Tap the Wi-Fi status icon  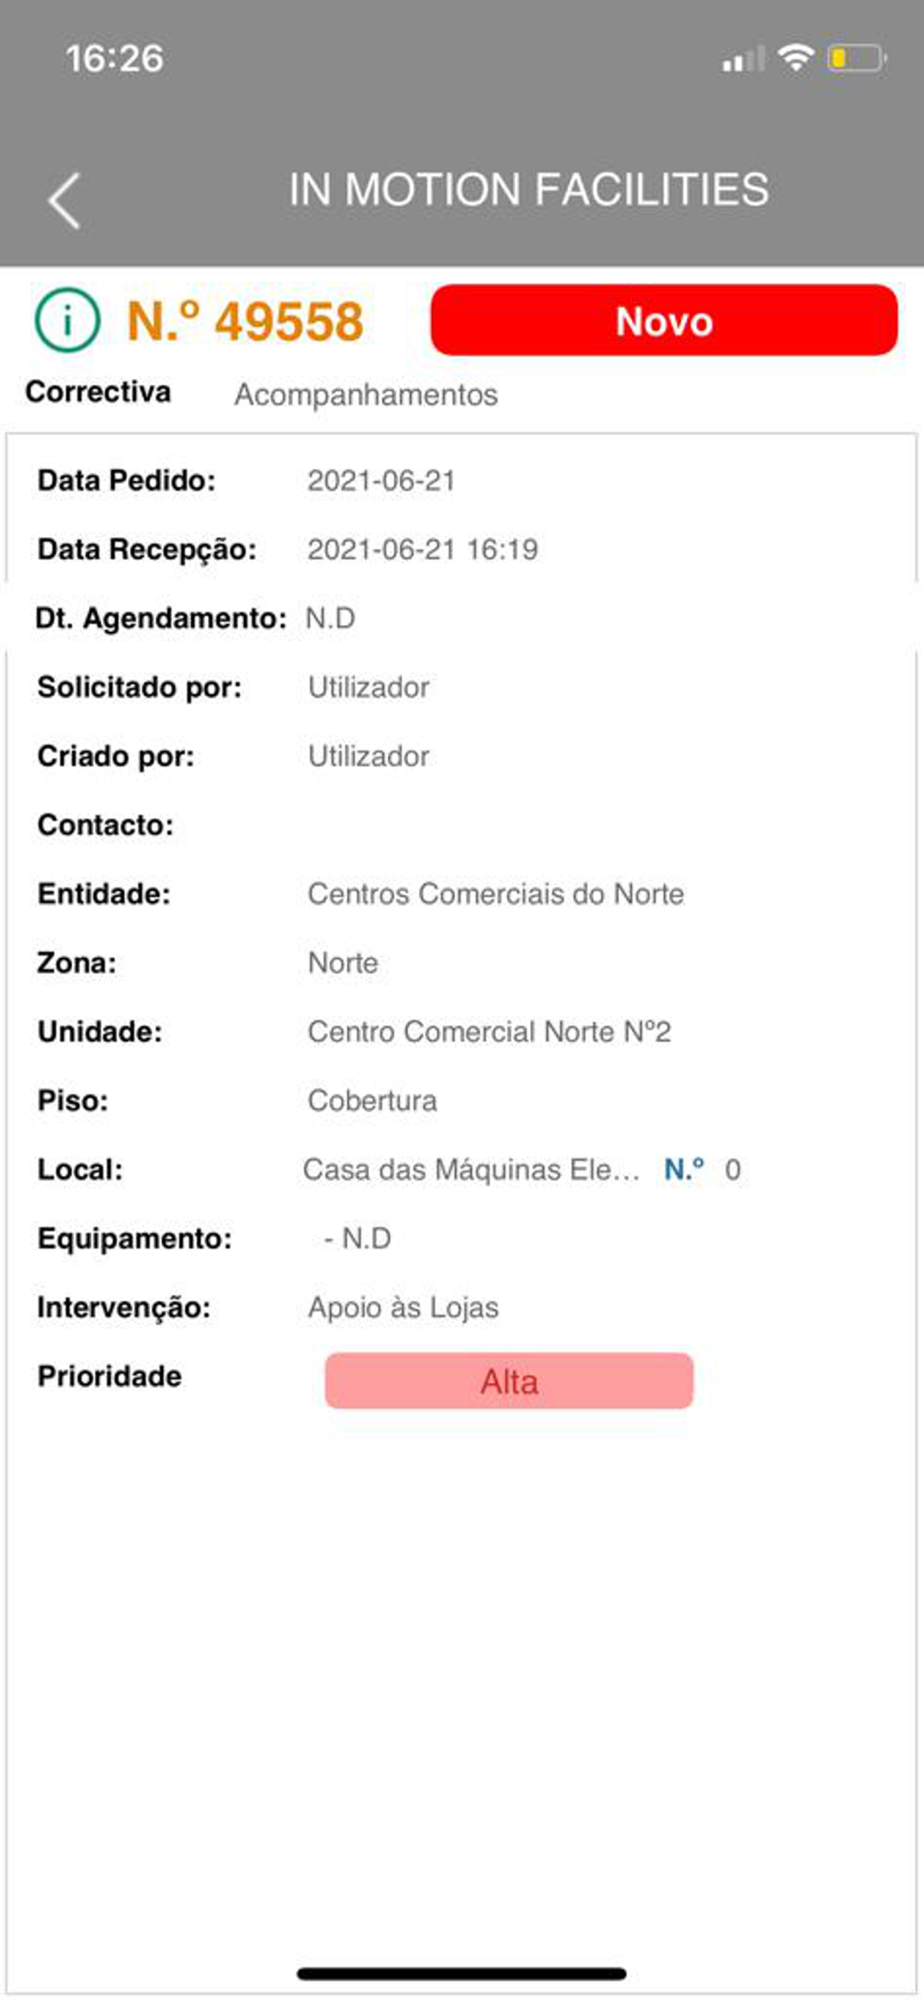click(x=796, y=58)
